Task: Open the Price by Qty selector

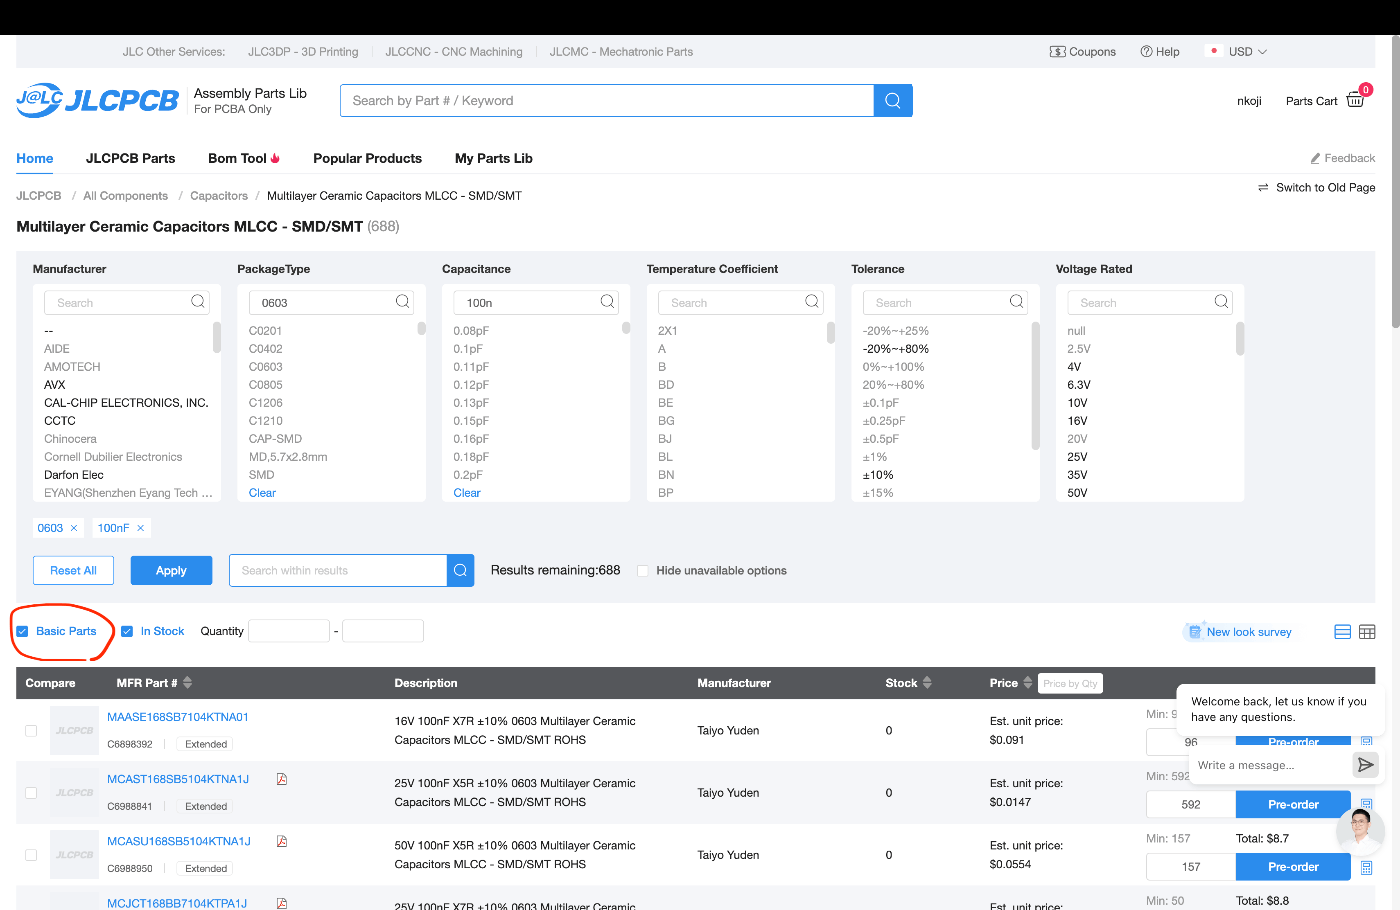Action: [1071, 683]
